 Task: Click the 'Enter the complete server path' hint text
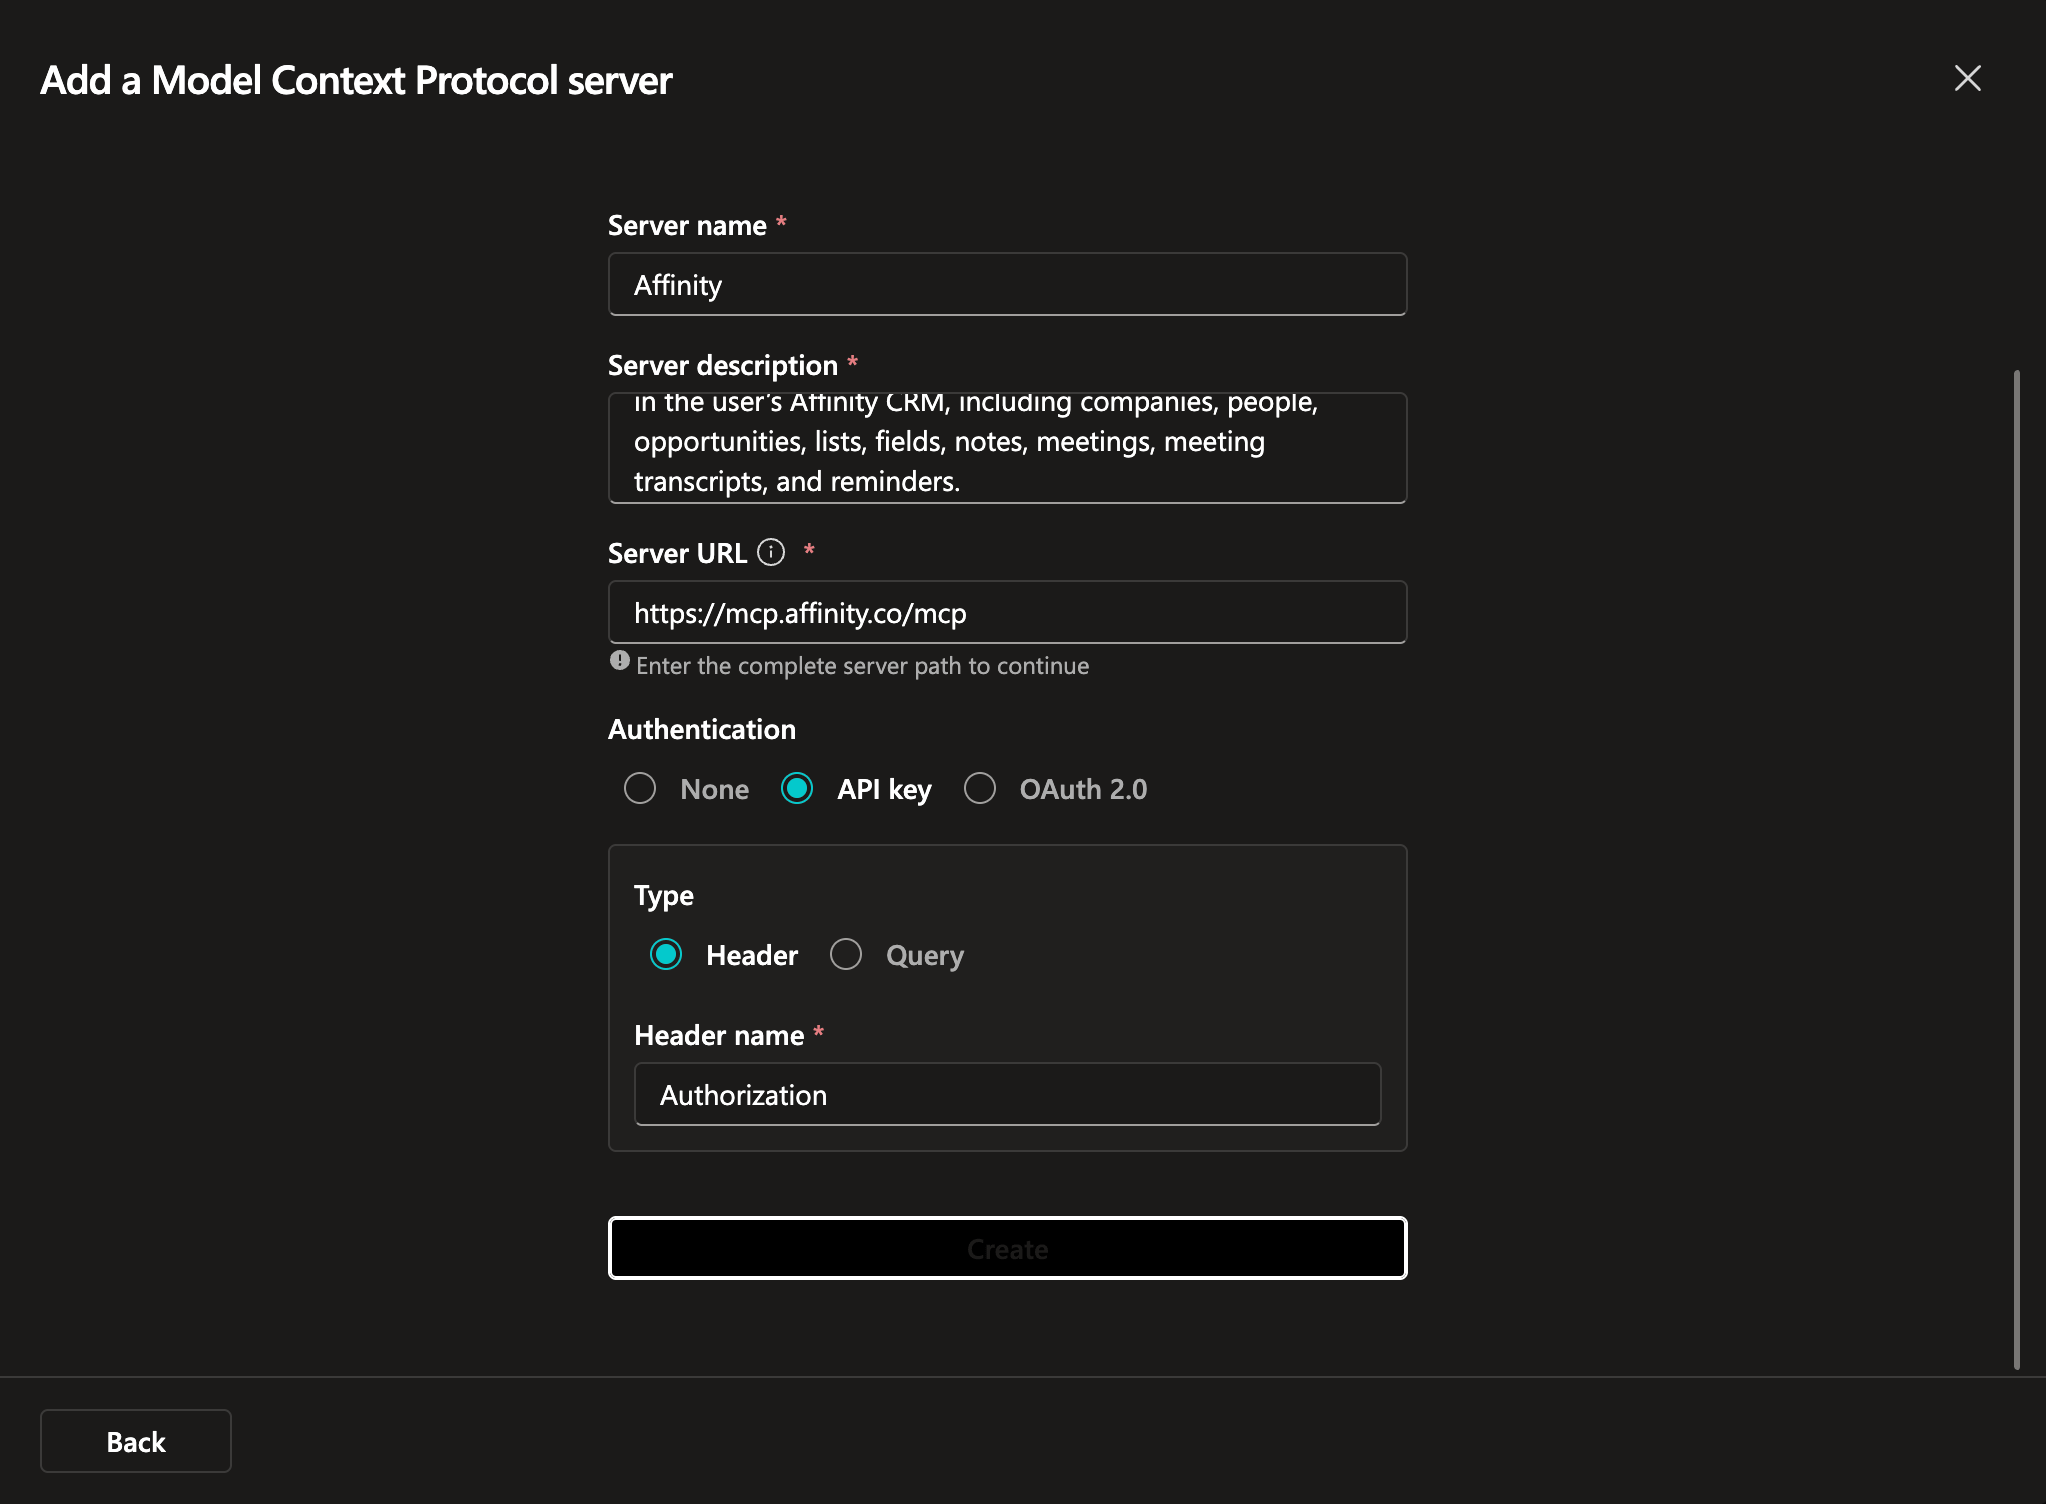(862, 666)
